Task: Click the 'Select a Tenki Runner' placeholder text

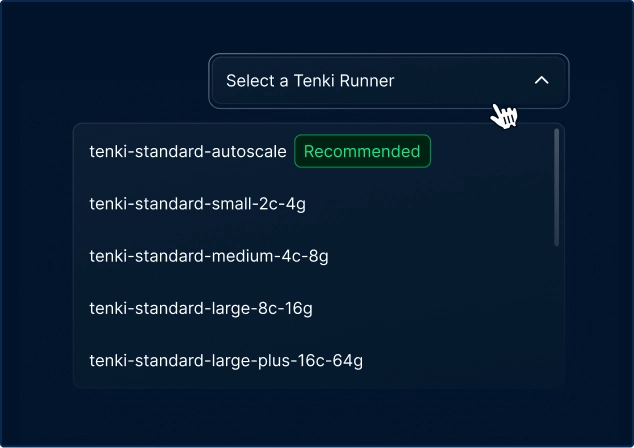Action: 310,81
